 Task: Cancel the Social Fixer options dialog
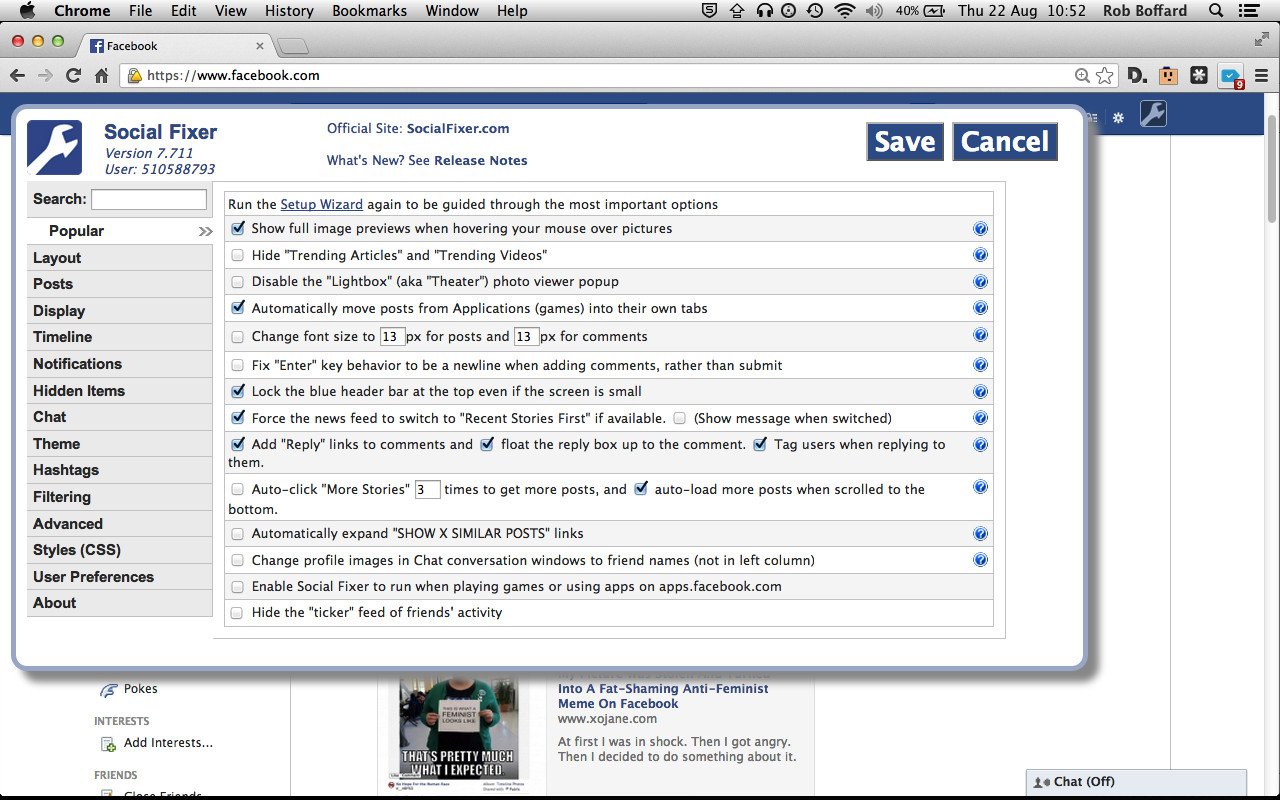tap(1005, 142)
